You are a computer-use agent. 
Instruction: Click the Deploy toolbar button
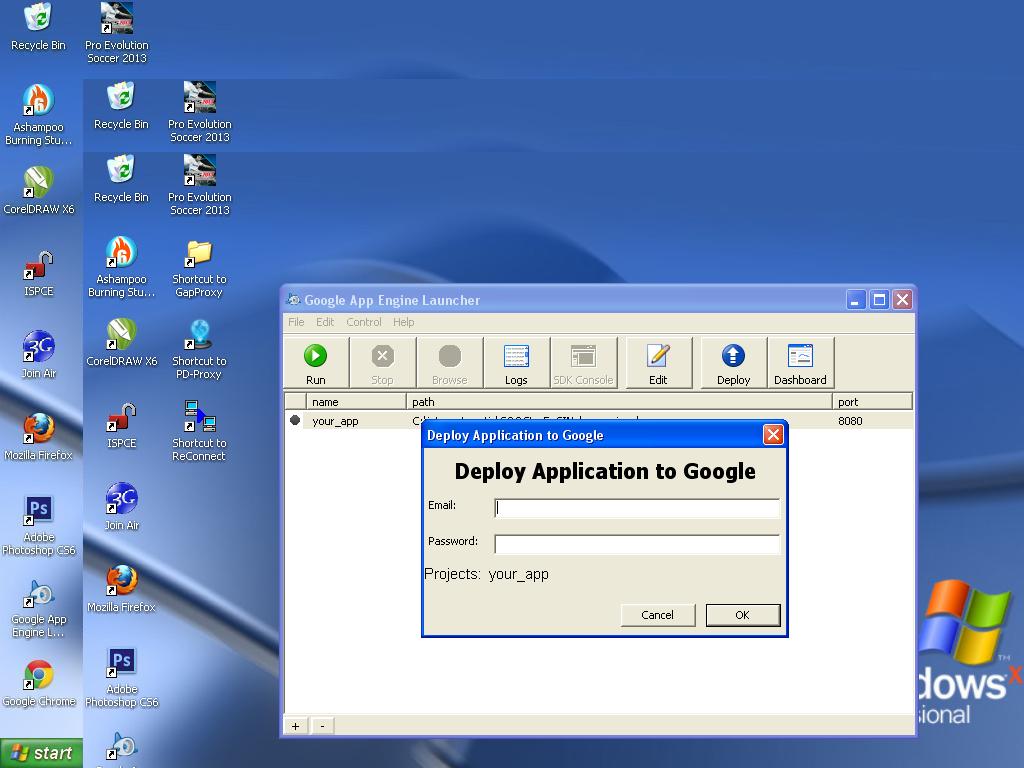pos(733,363)
